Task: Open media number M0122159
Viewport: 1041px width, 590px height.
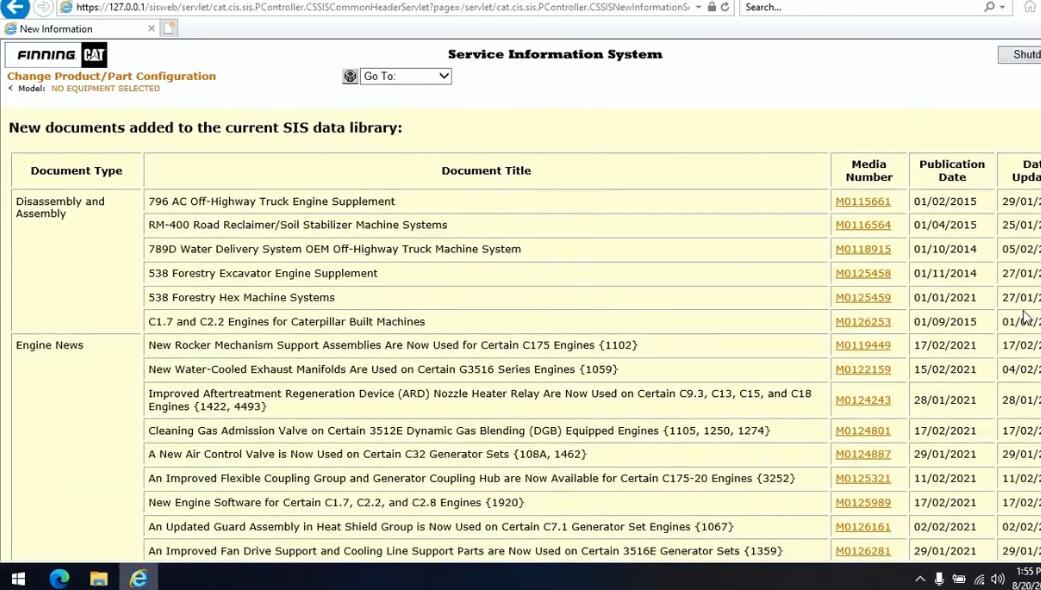Action: pyautogui.click(x=863, y=370)
